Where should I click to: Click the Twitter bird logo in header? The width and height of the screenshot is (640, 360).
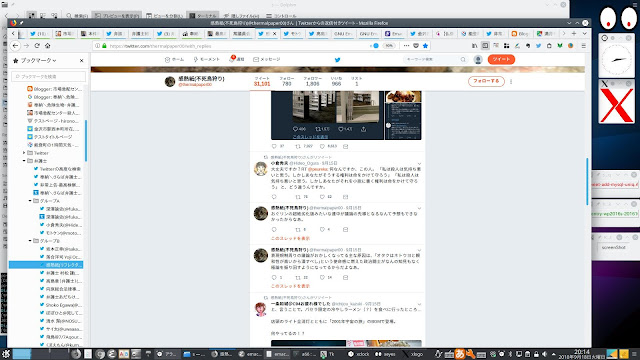click(338, 60)
